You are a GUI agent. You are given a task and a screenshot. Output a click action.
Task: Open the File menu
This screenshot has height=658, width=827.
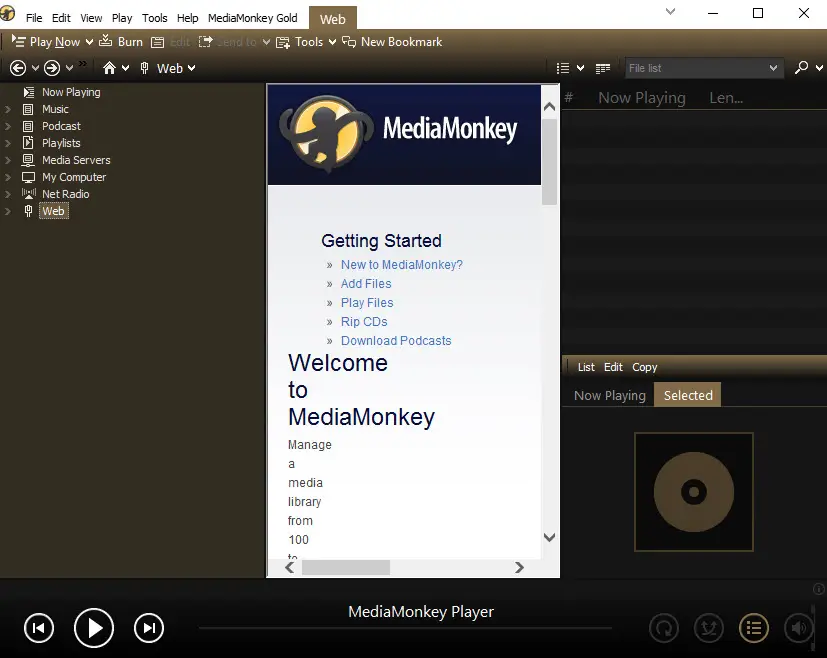tap(34, 18)
